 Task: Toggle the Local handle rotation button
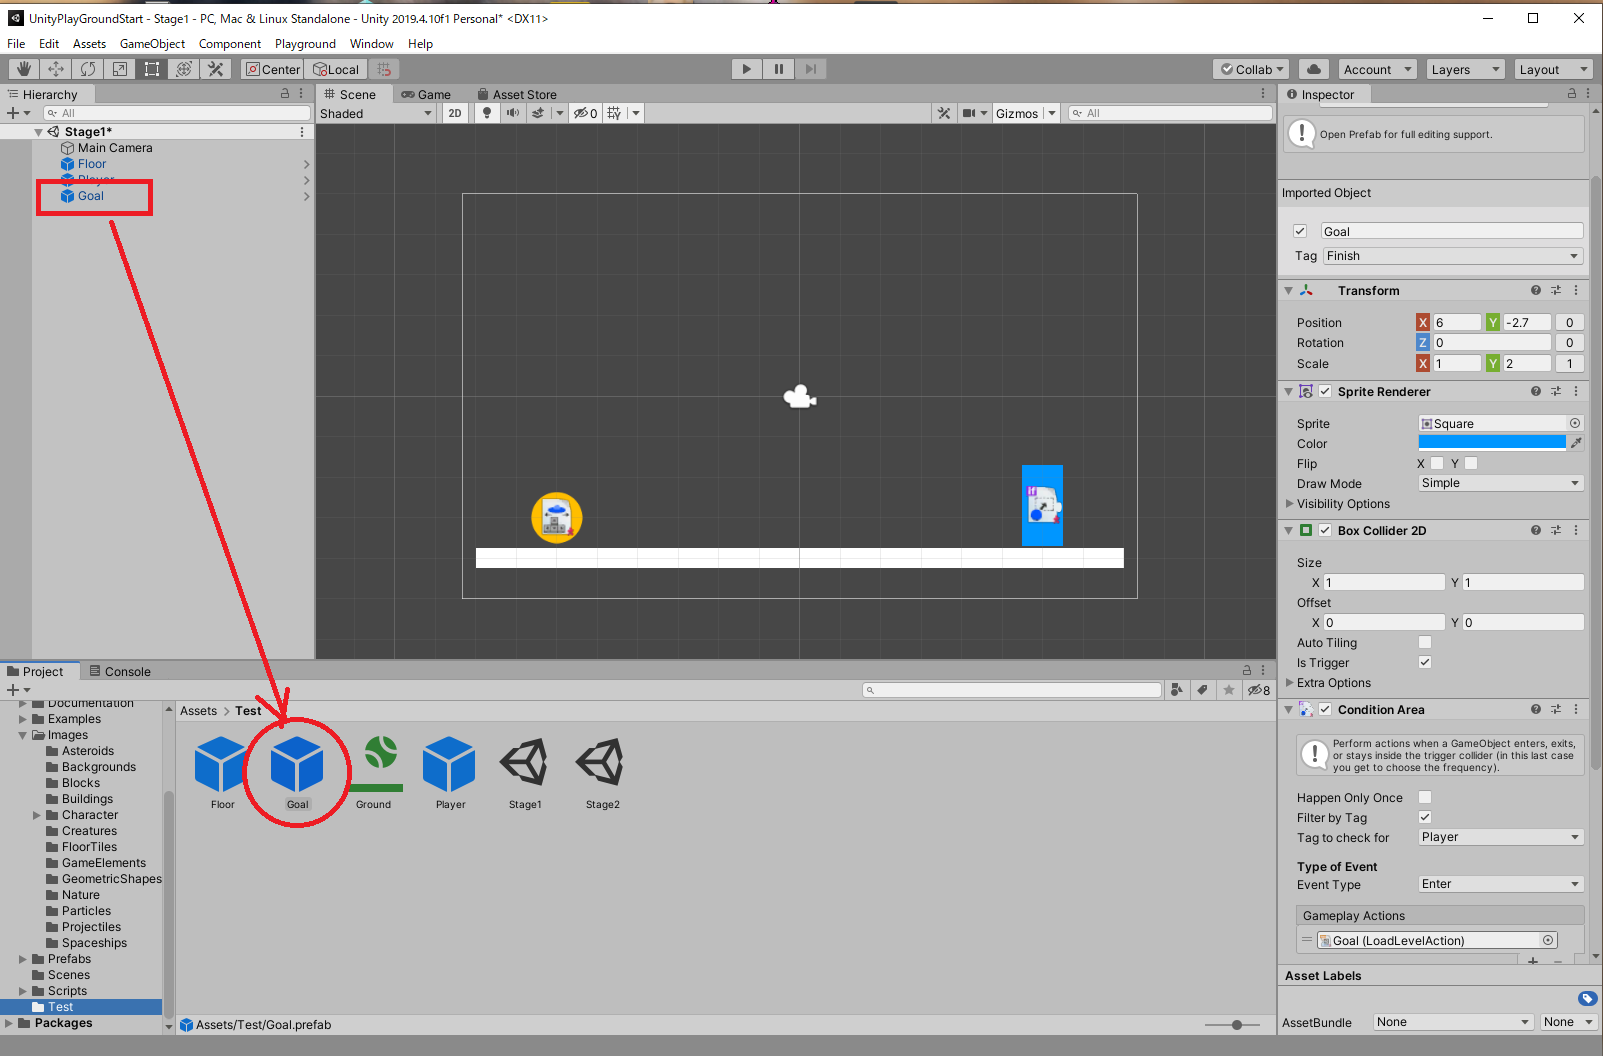(x=336, y=69)
